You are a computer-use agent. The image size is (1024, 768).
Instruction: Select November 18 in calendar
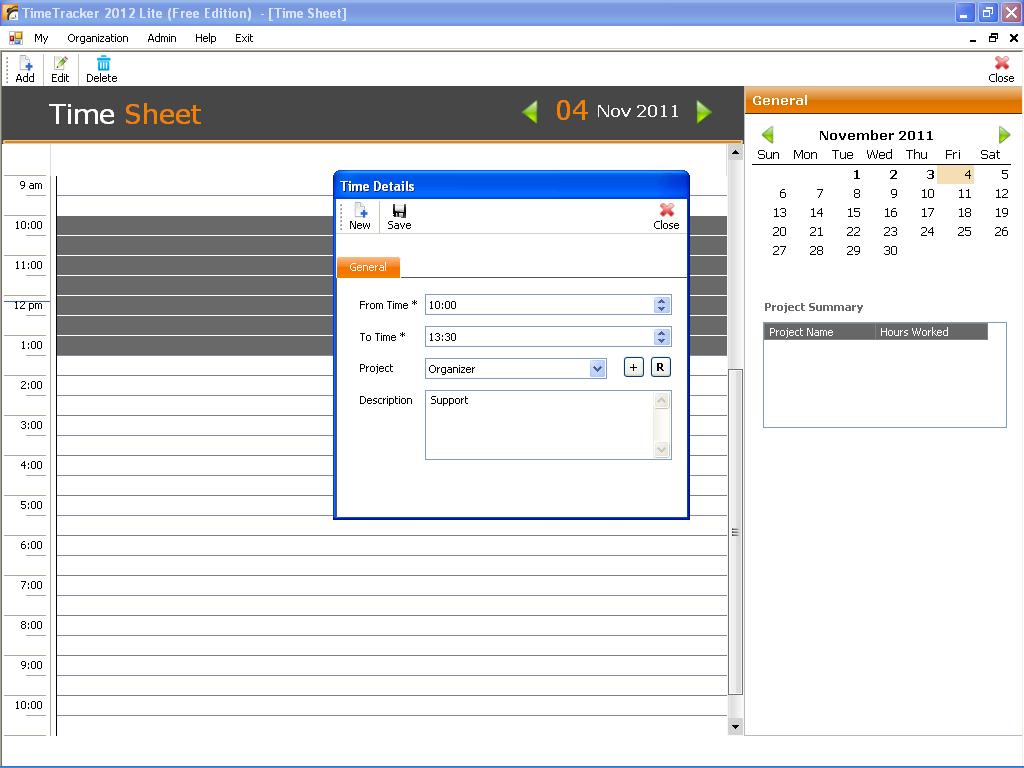pos(964,213)
